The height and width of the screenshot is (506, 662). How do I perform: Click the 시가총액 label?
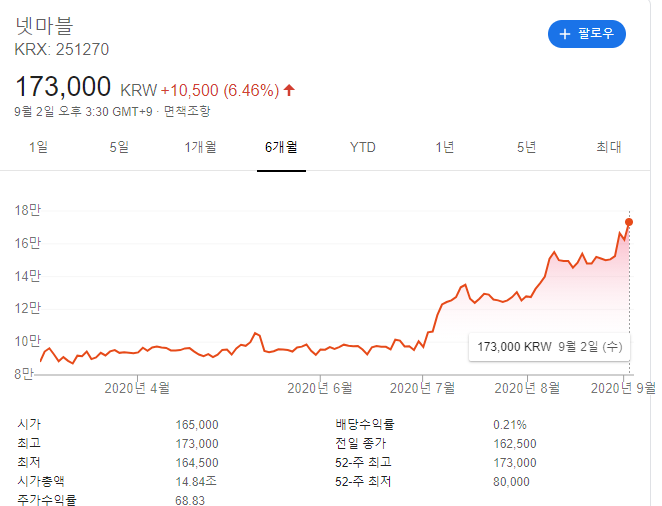tap(41, 481)
